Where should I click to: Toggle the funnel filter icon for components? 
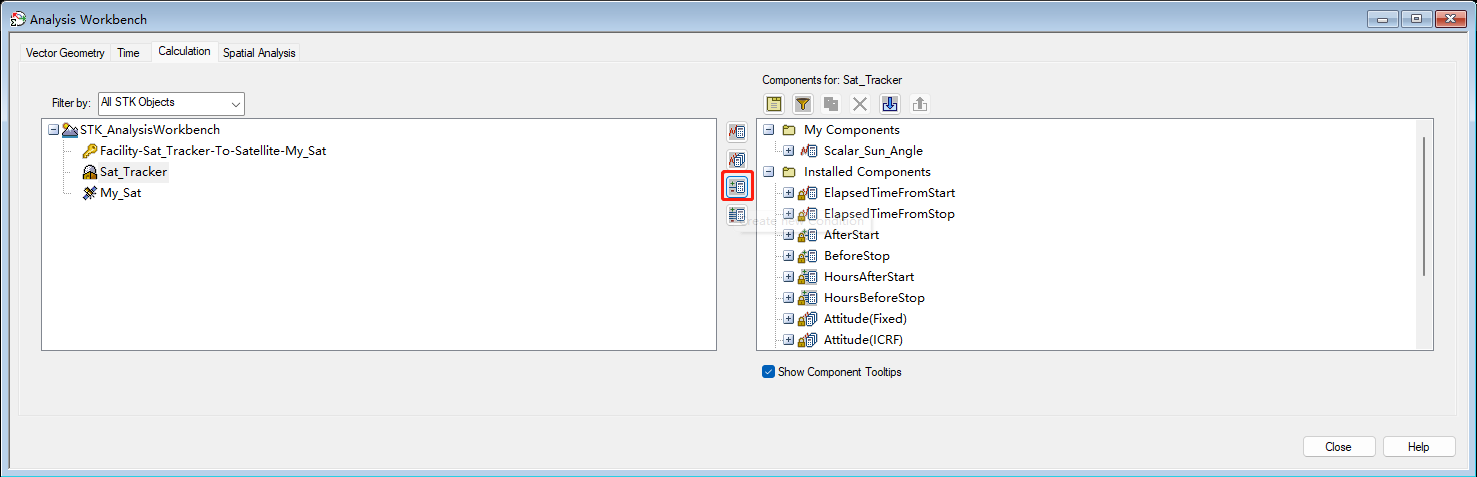point(803,104)
